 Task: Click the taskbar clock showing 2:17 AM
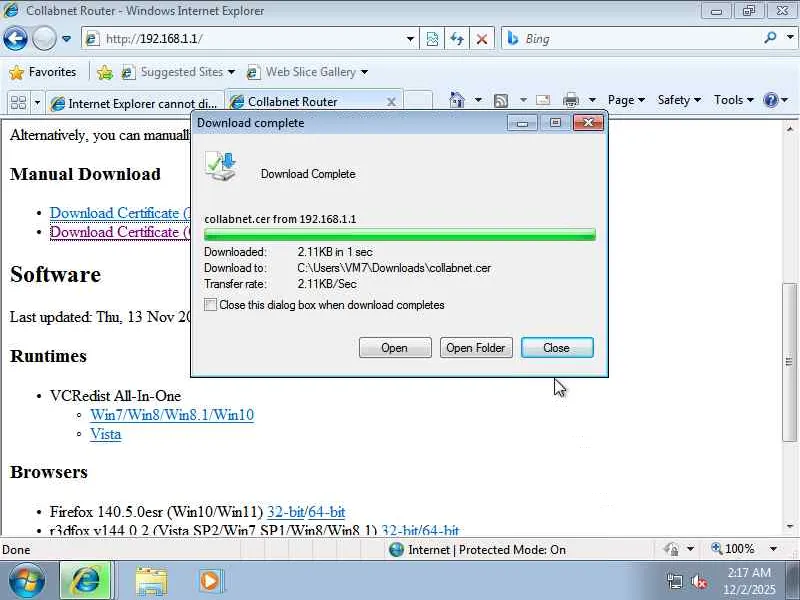pos(748,581)
